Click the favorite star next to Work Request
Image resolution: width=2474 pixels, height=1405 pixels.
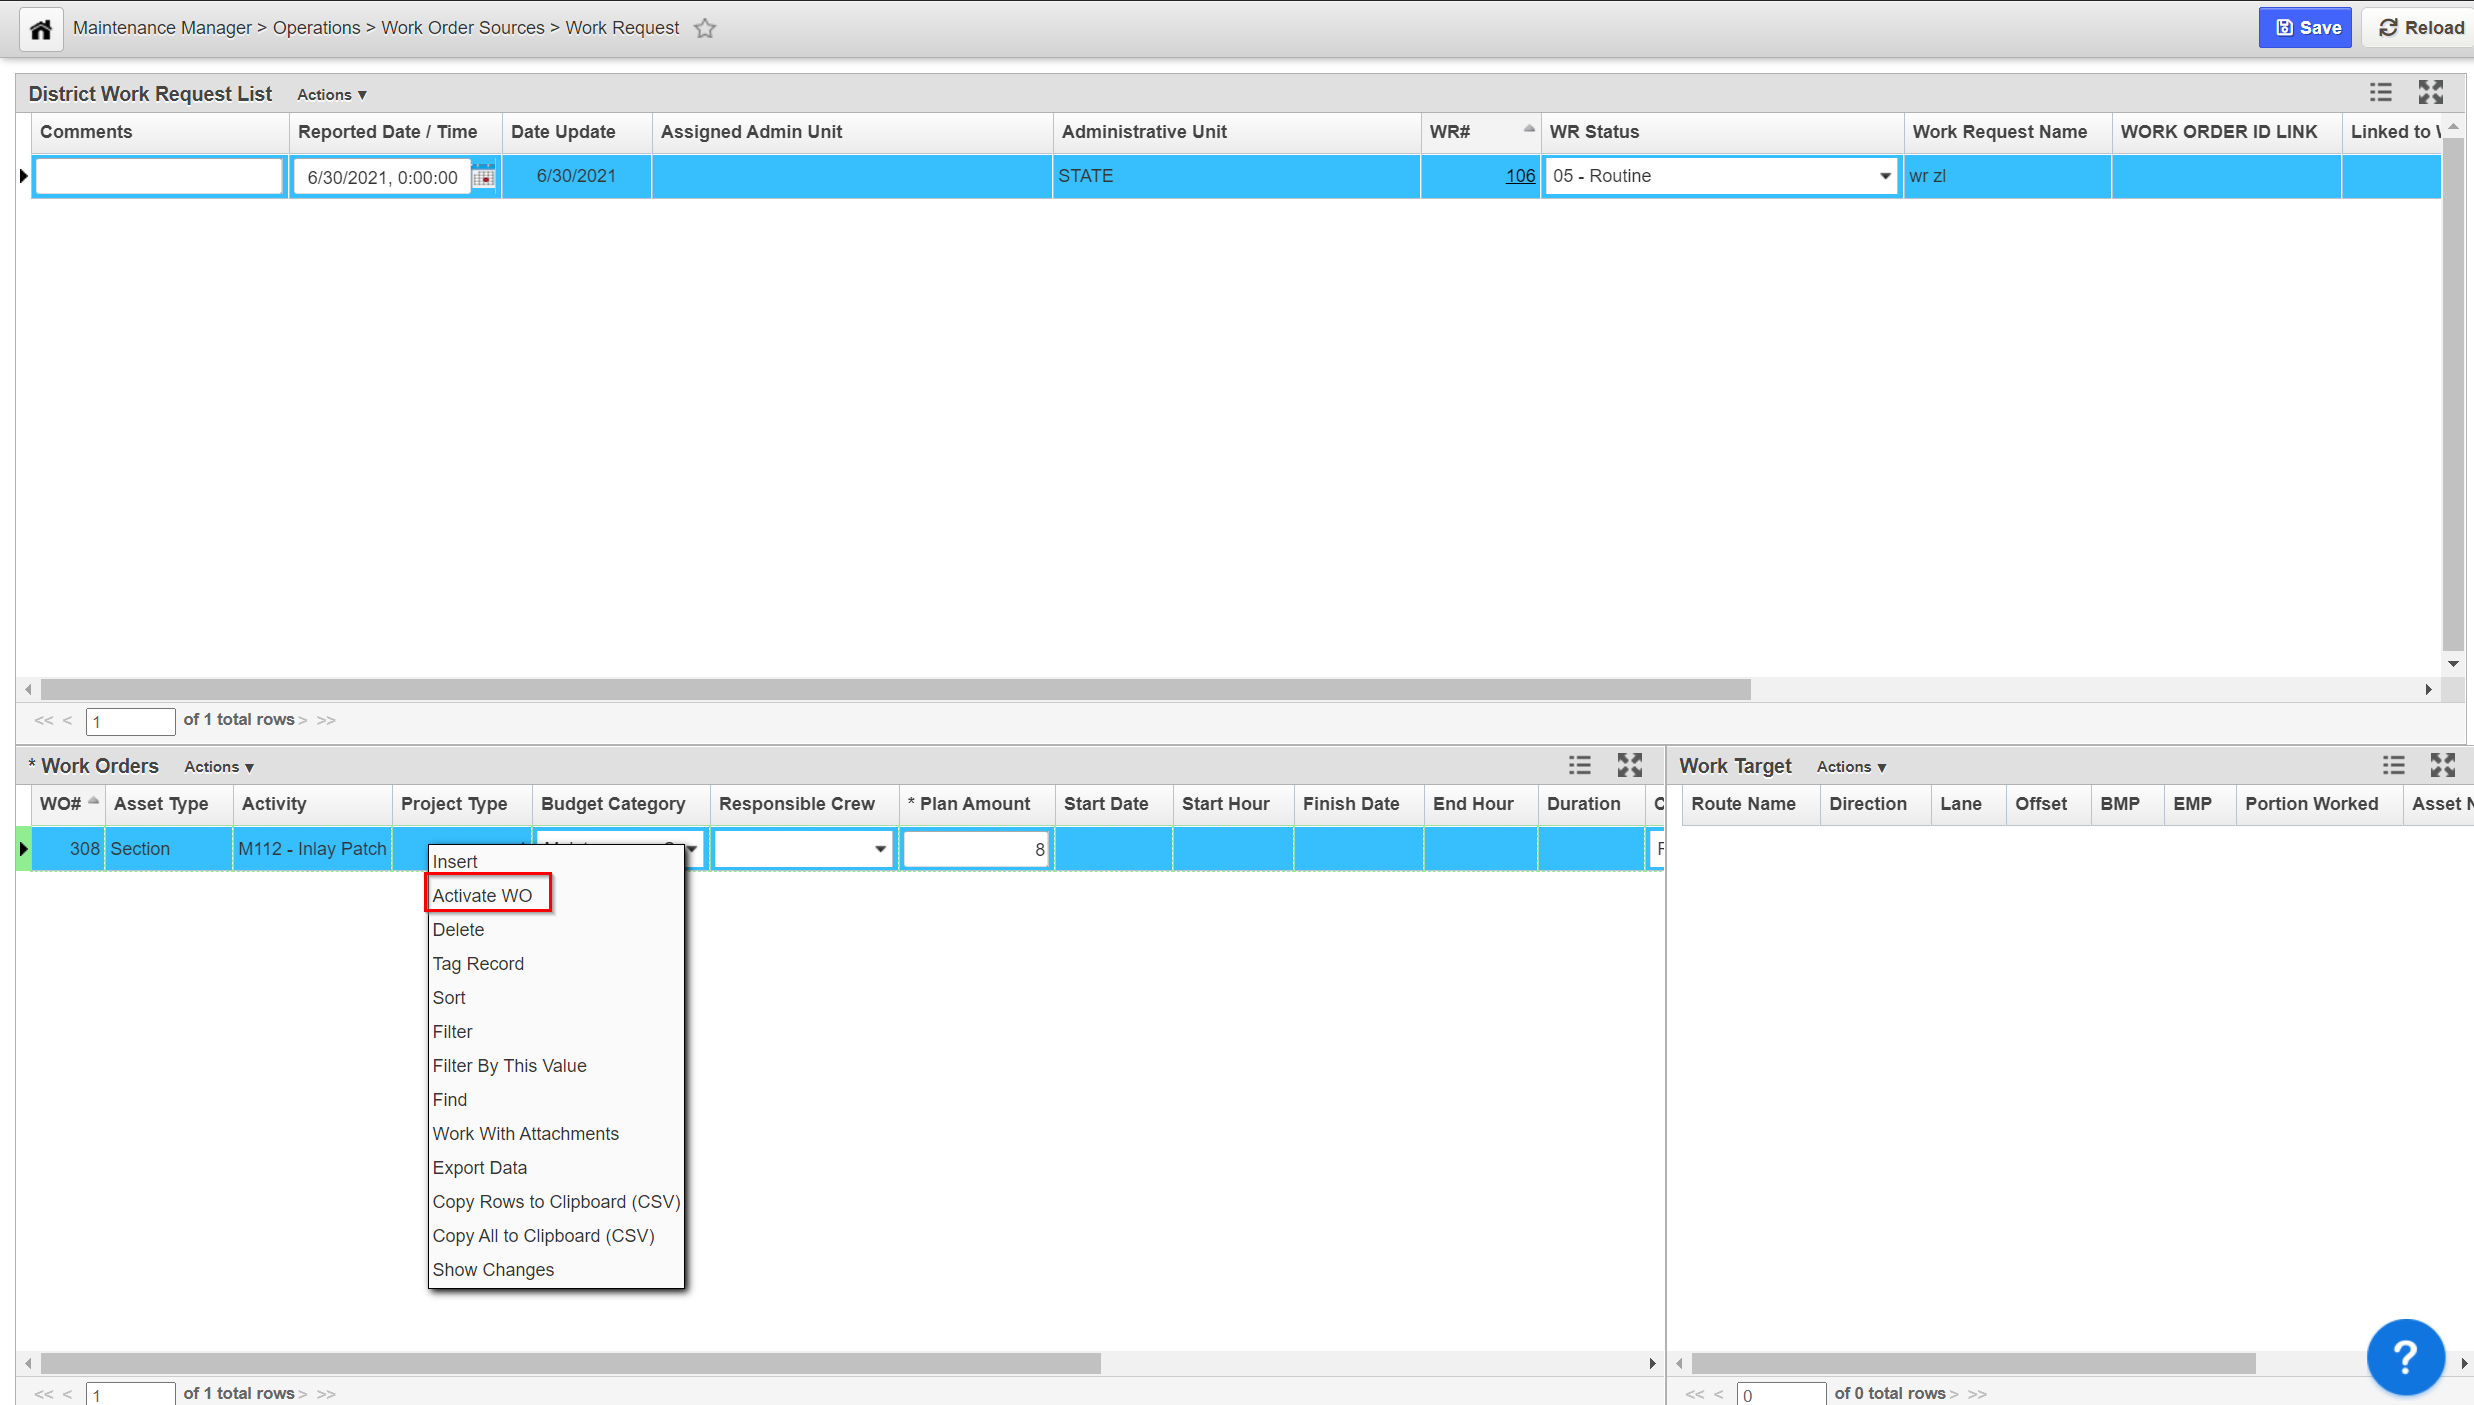coord(705,29)
